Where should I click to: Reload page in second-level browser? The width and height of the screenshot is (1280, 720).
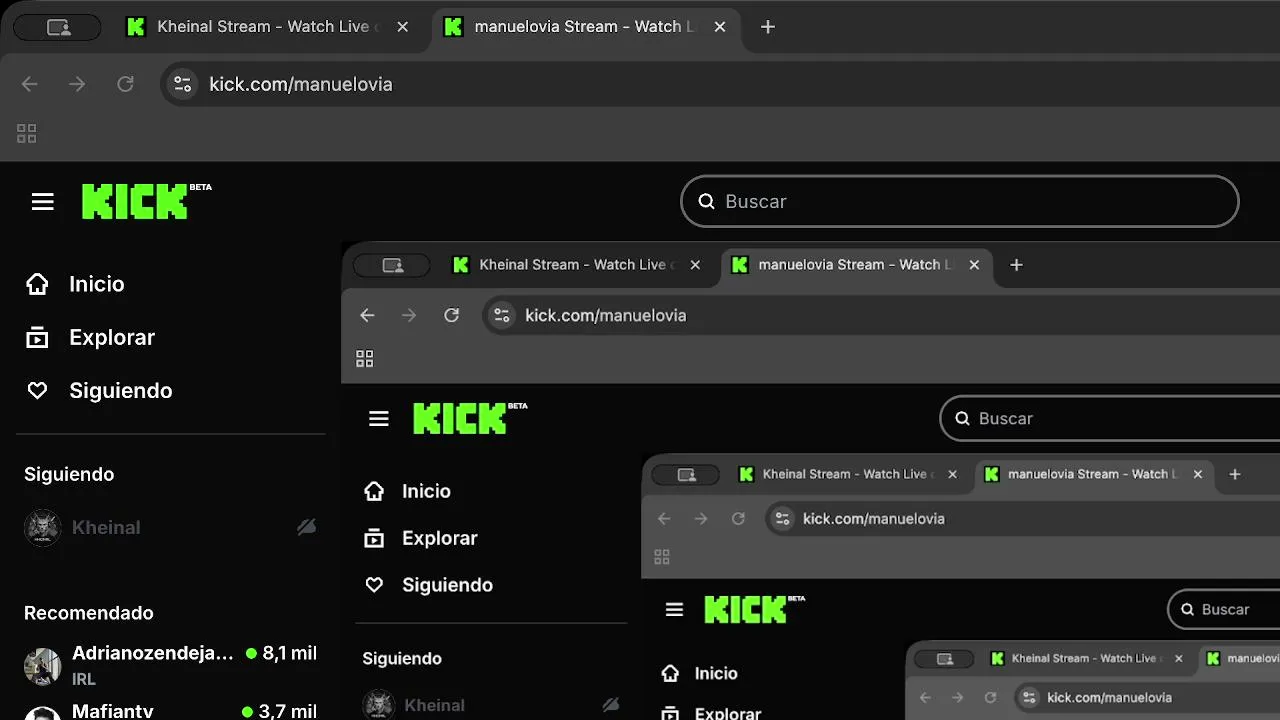click(451, 315)
